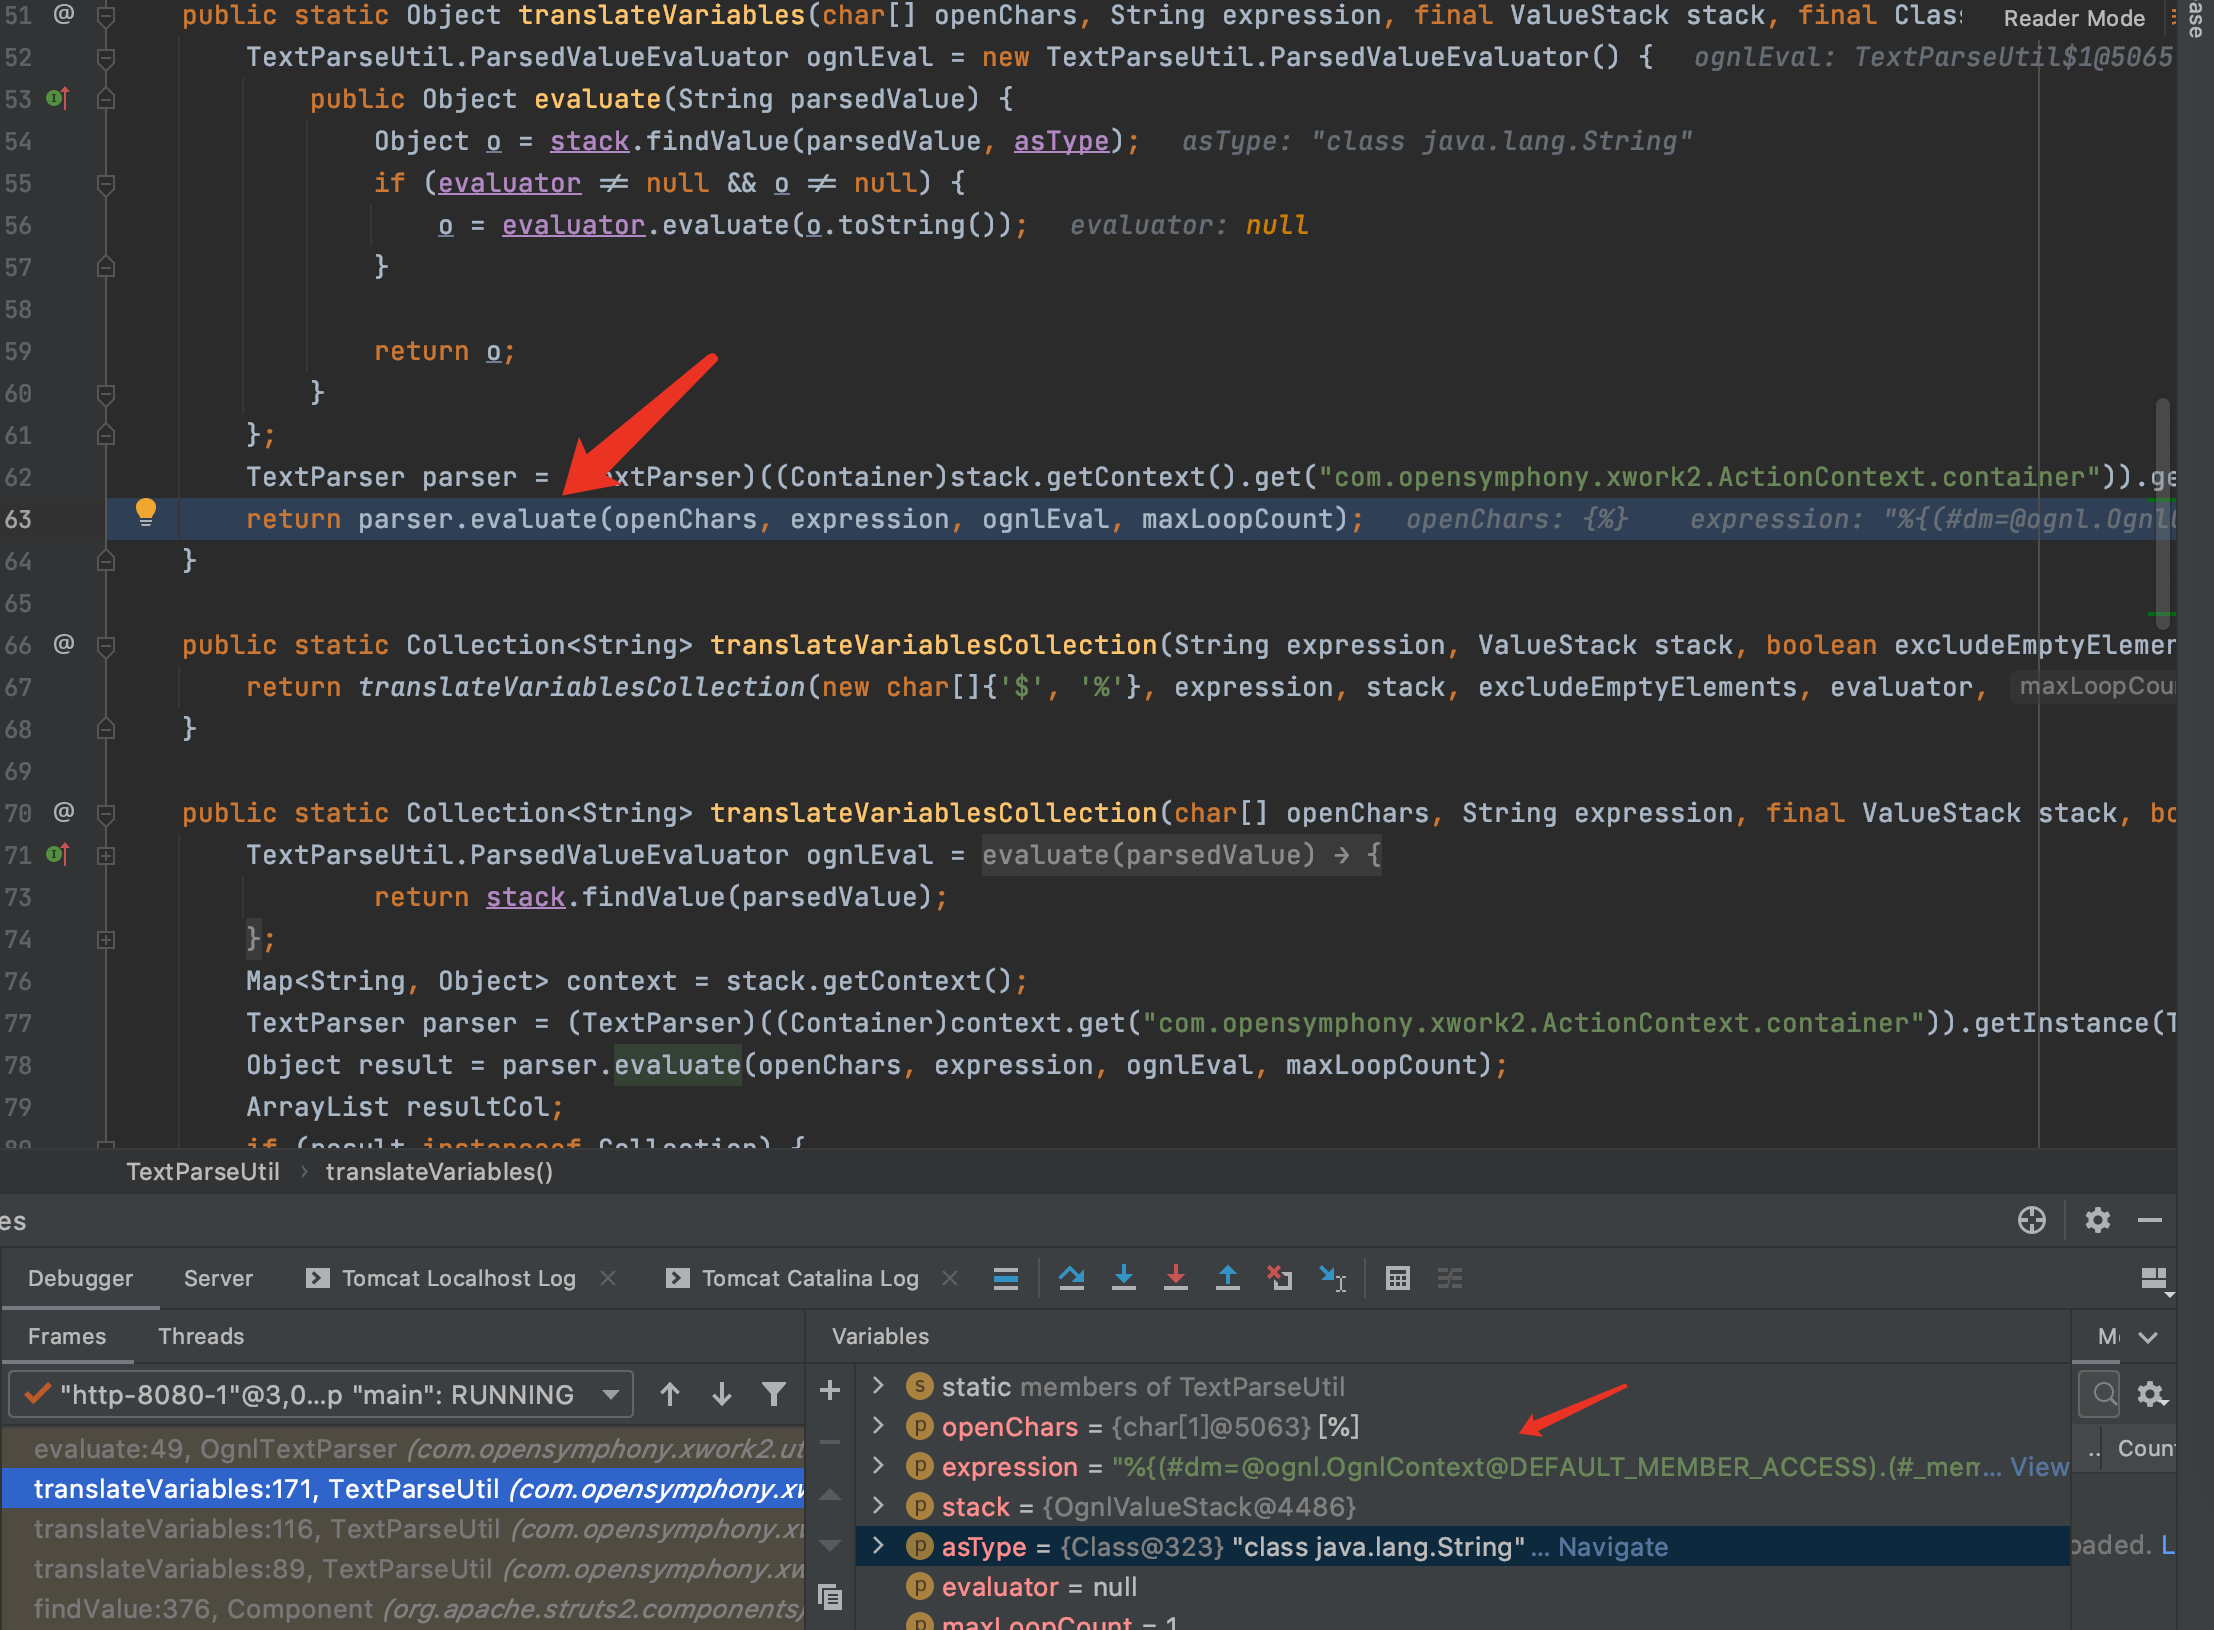Viewport: 2214px width, 1630px height.
Task: Add a new watch with plus icon
Action: click(x=830, y=1390)
